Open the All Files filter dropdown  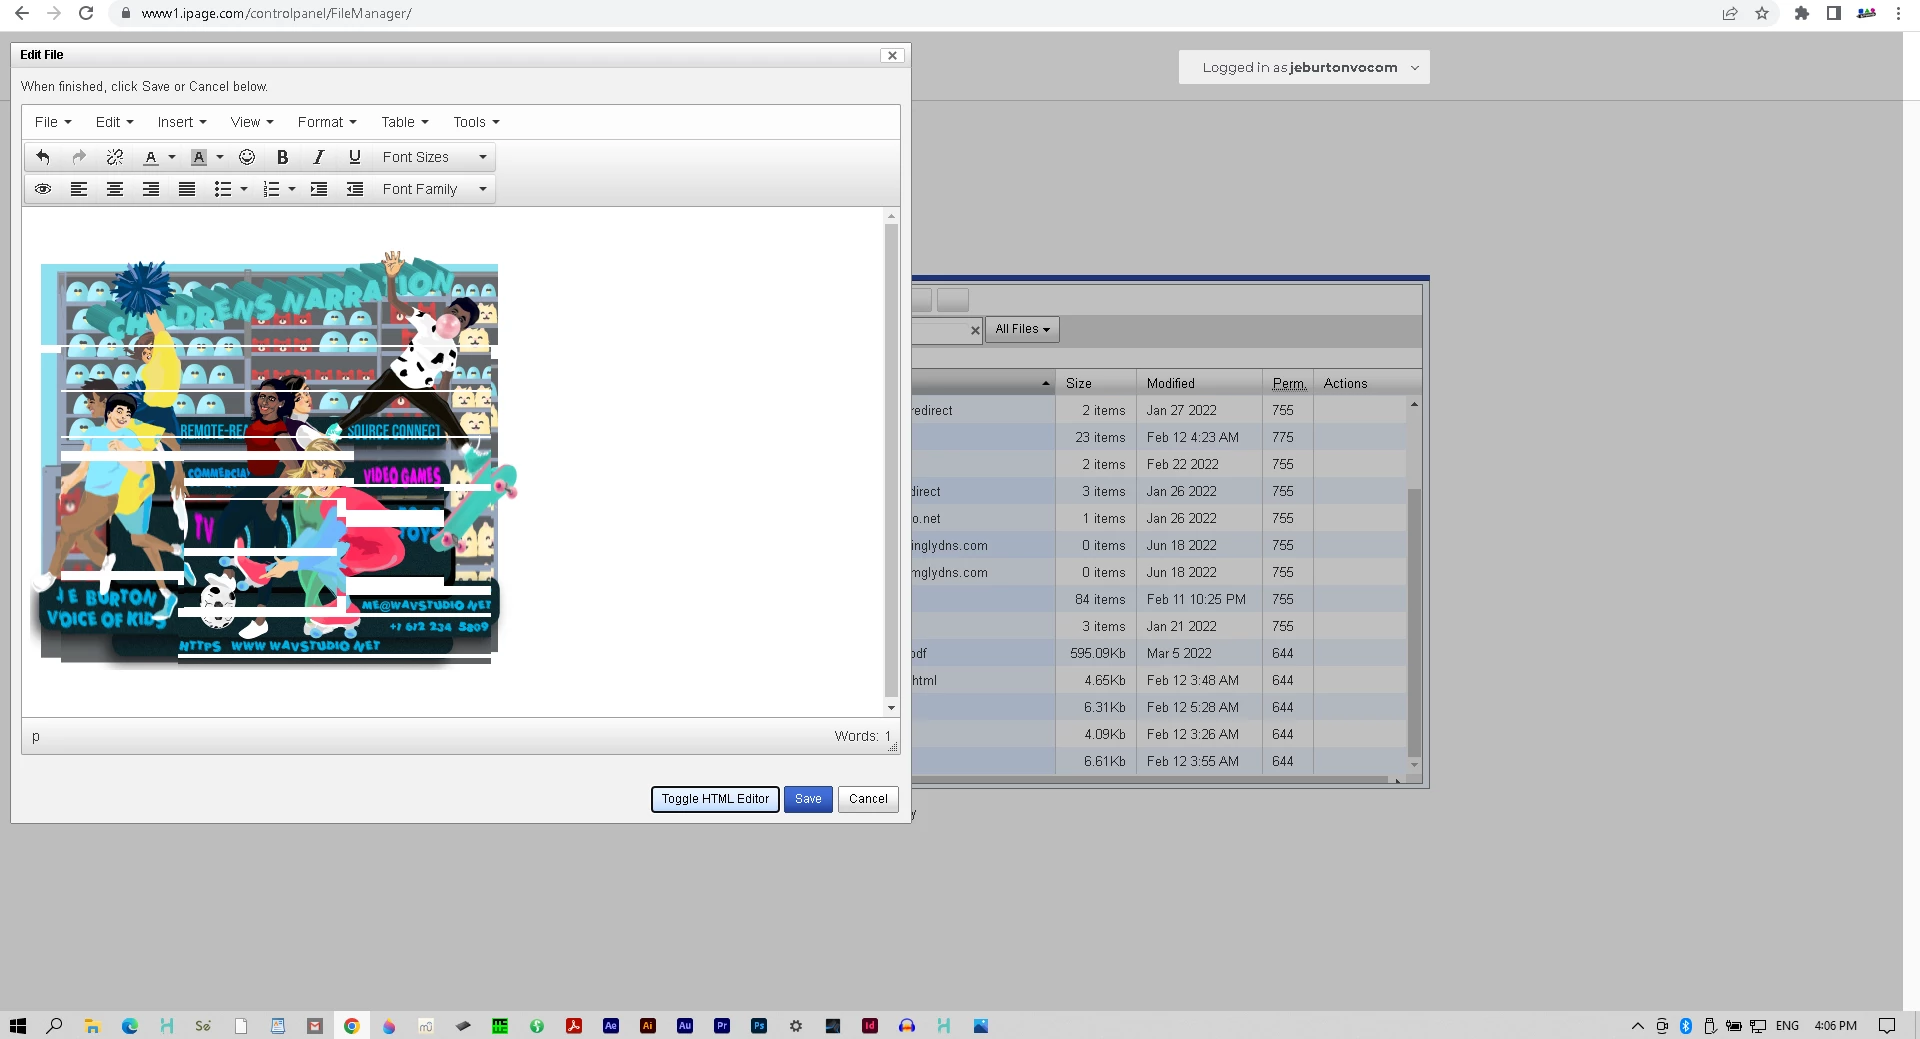1022,329
